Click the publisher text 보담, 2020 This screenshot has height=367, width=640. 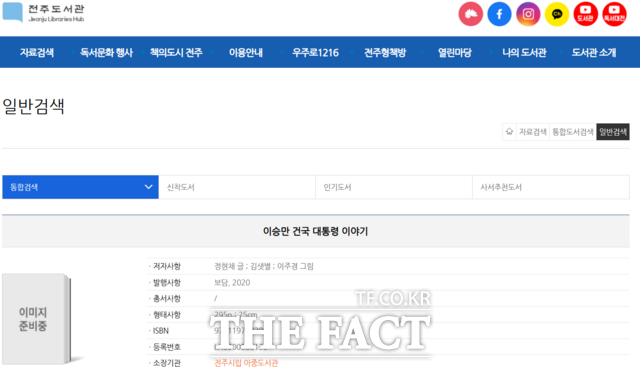(x=232, y=282)
